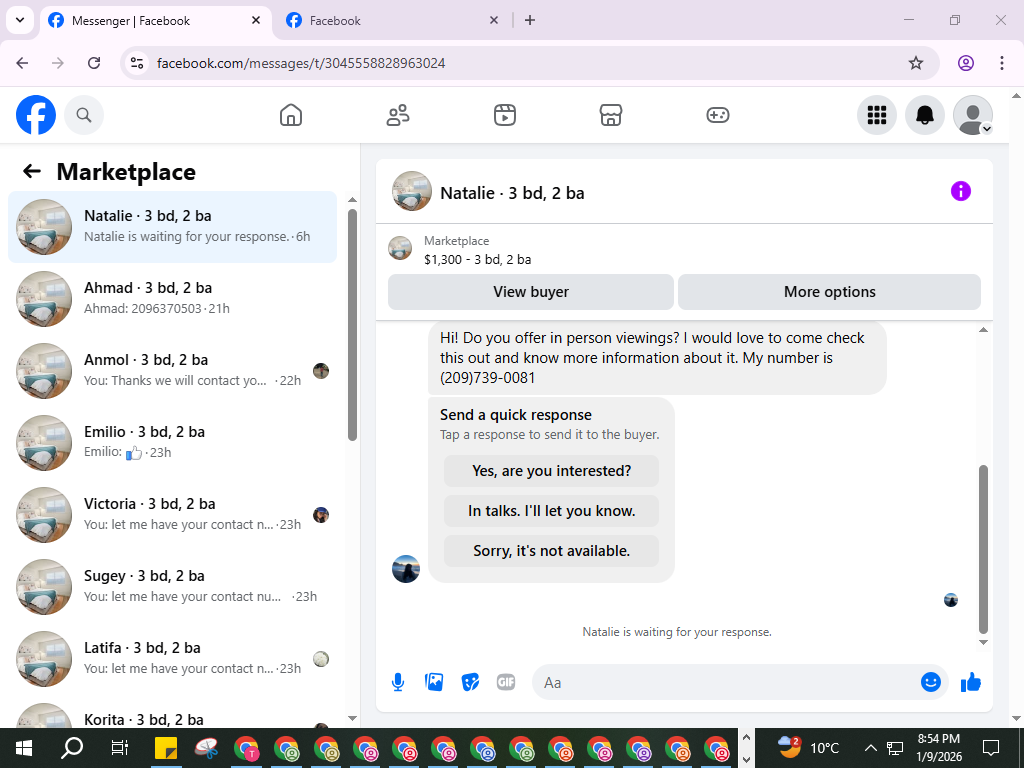Open the Marketplace storefront icon
1024x768 pixels.
click(x=611, y=115)
